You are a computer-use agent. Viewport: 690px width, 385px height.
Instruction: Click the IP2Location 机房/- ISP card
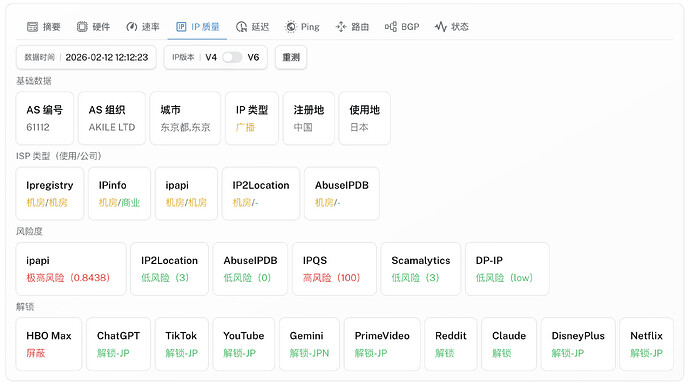pos(261,194)
